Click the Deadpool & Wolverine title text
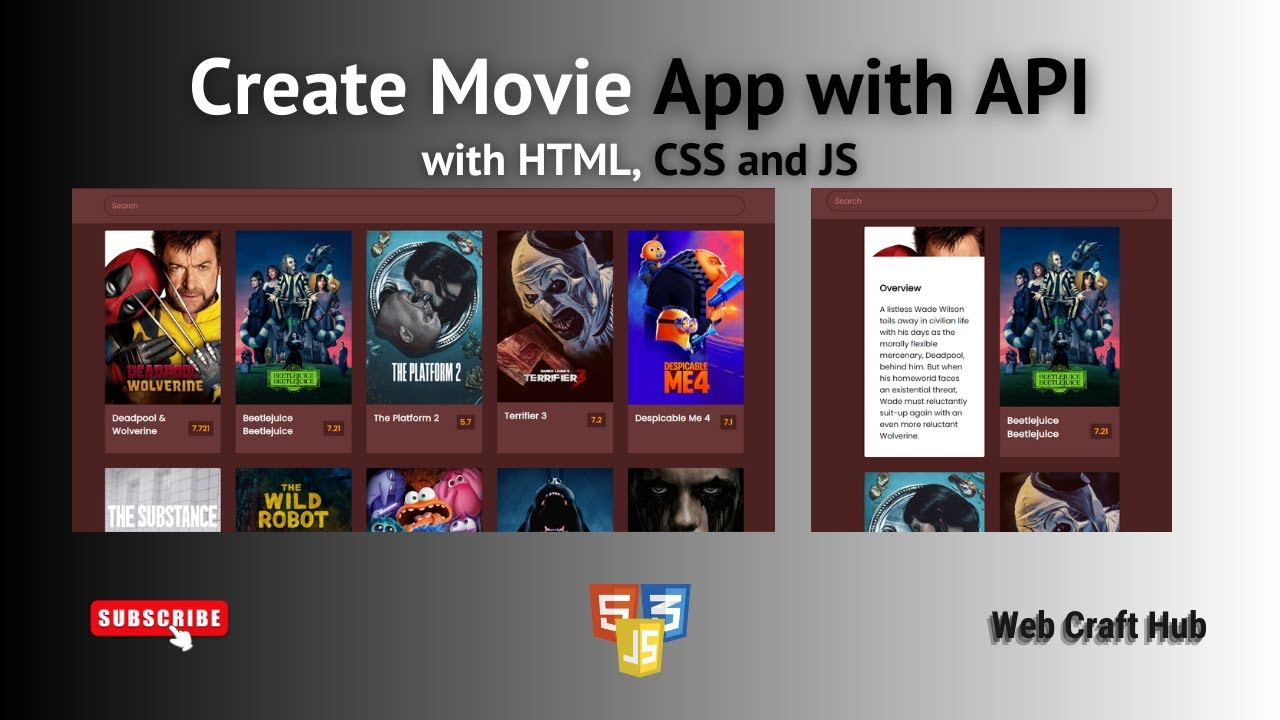This screenshot has width=1280, height=720. (139, 425)
